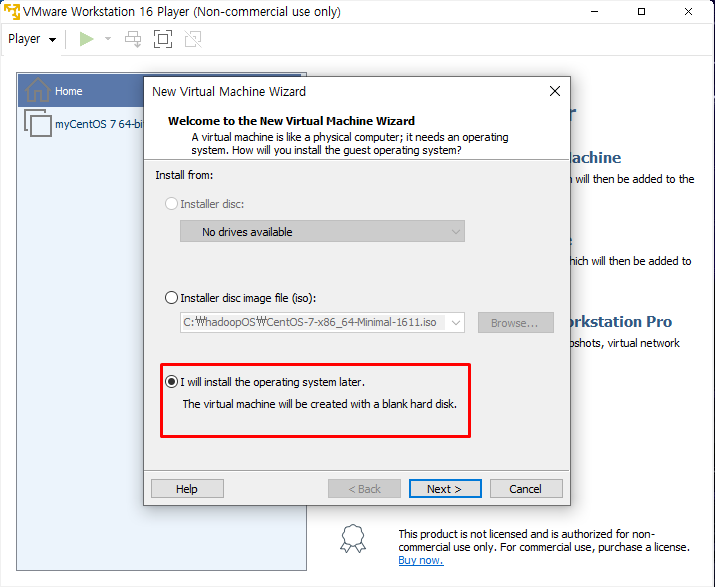Screen dimensions: 715x587
Task: Close the New Virtual Machine Wizard dialog
Action: coord(554,91)
